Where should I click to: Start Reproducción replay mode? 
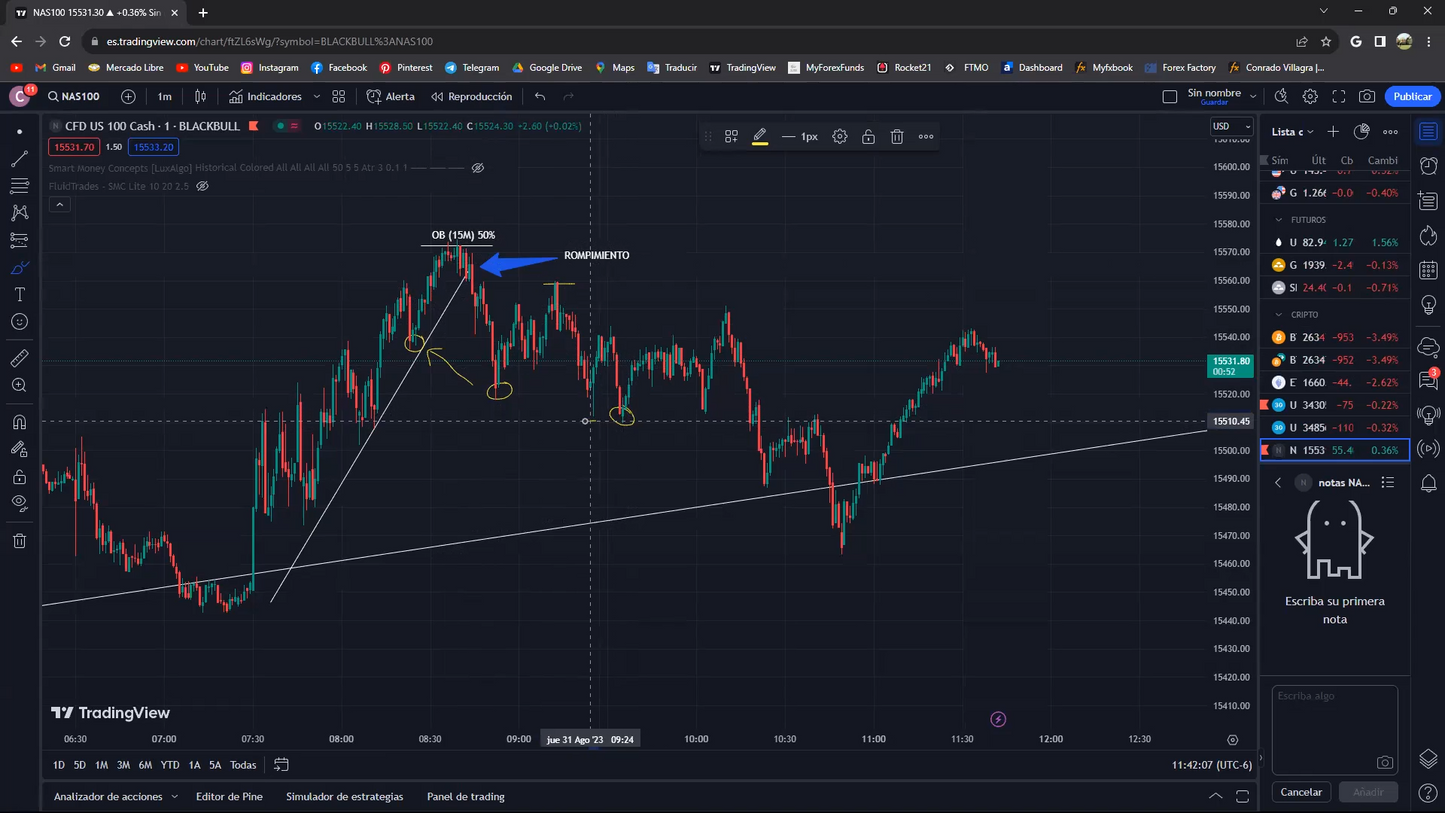tap(471, 97)
